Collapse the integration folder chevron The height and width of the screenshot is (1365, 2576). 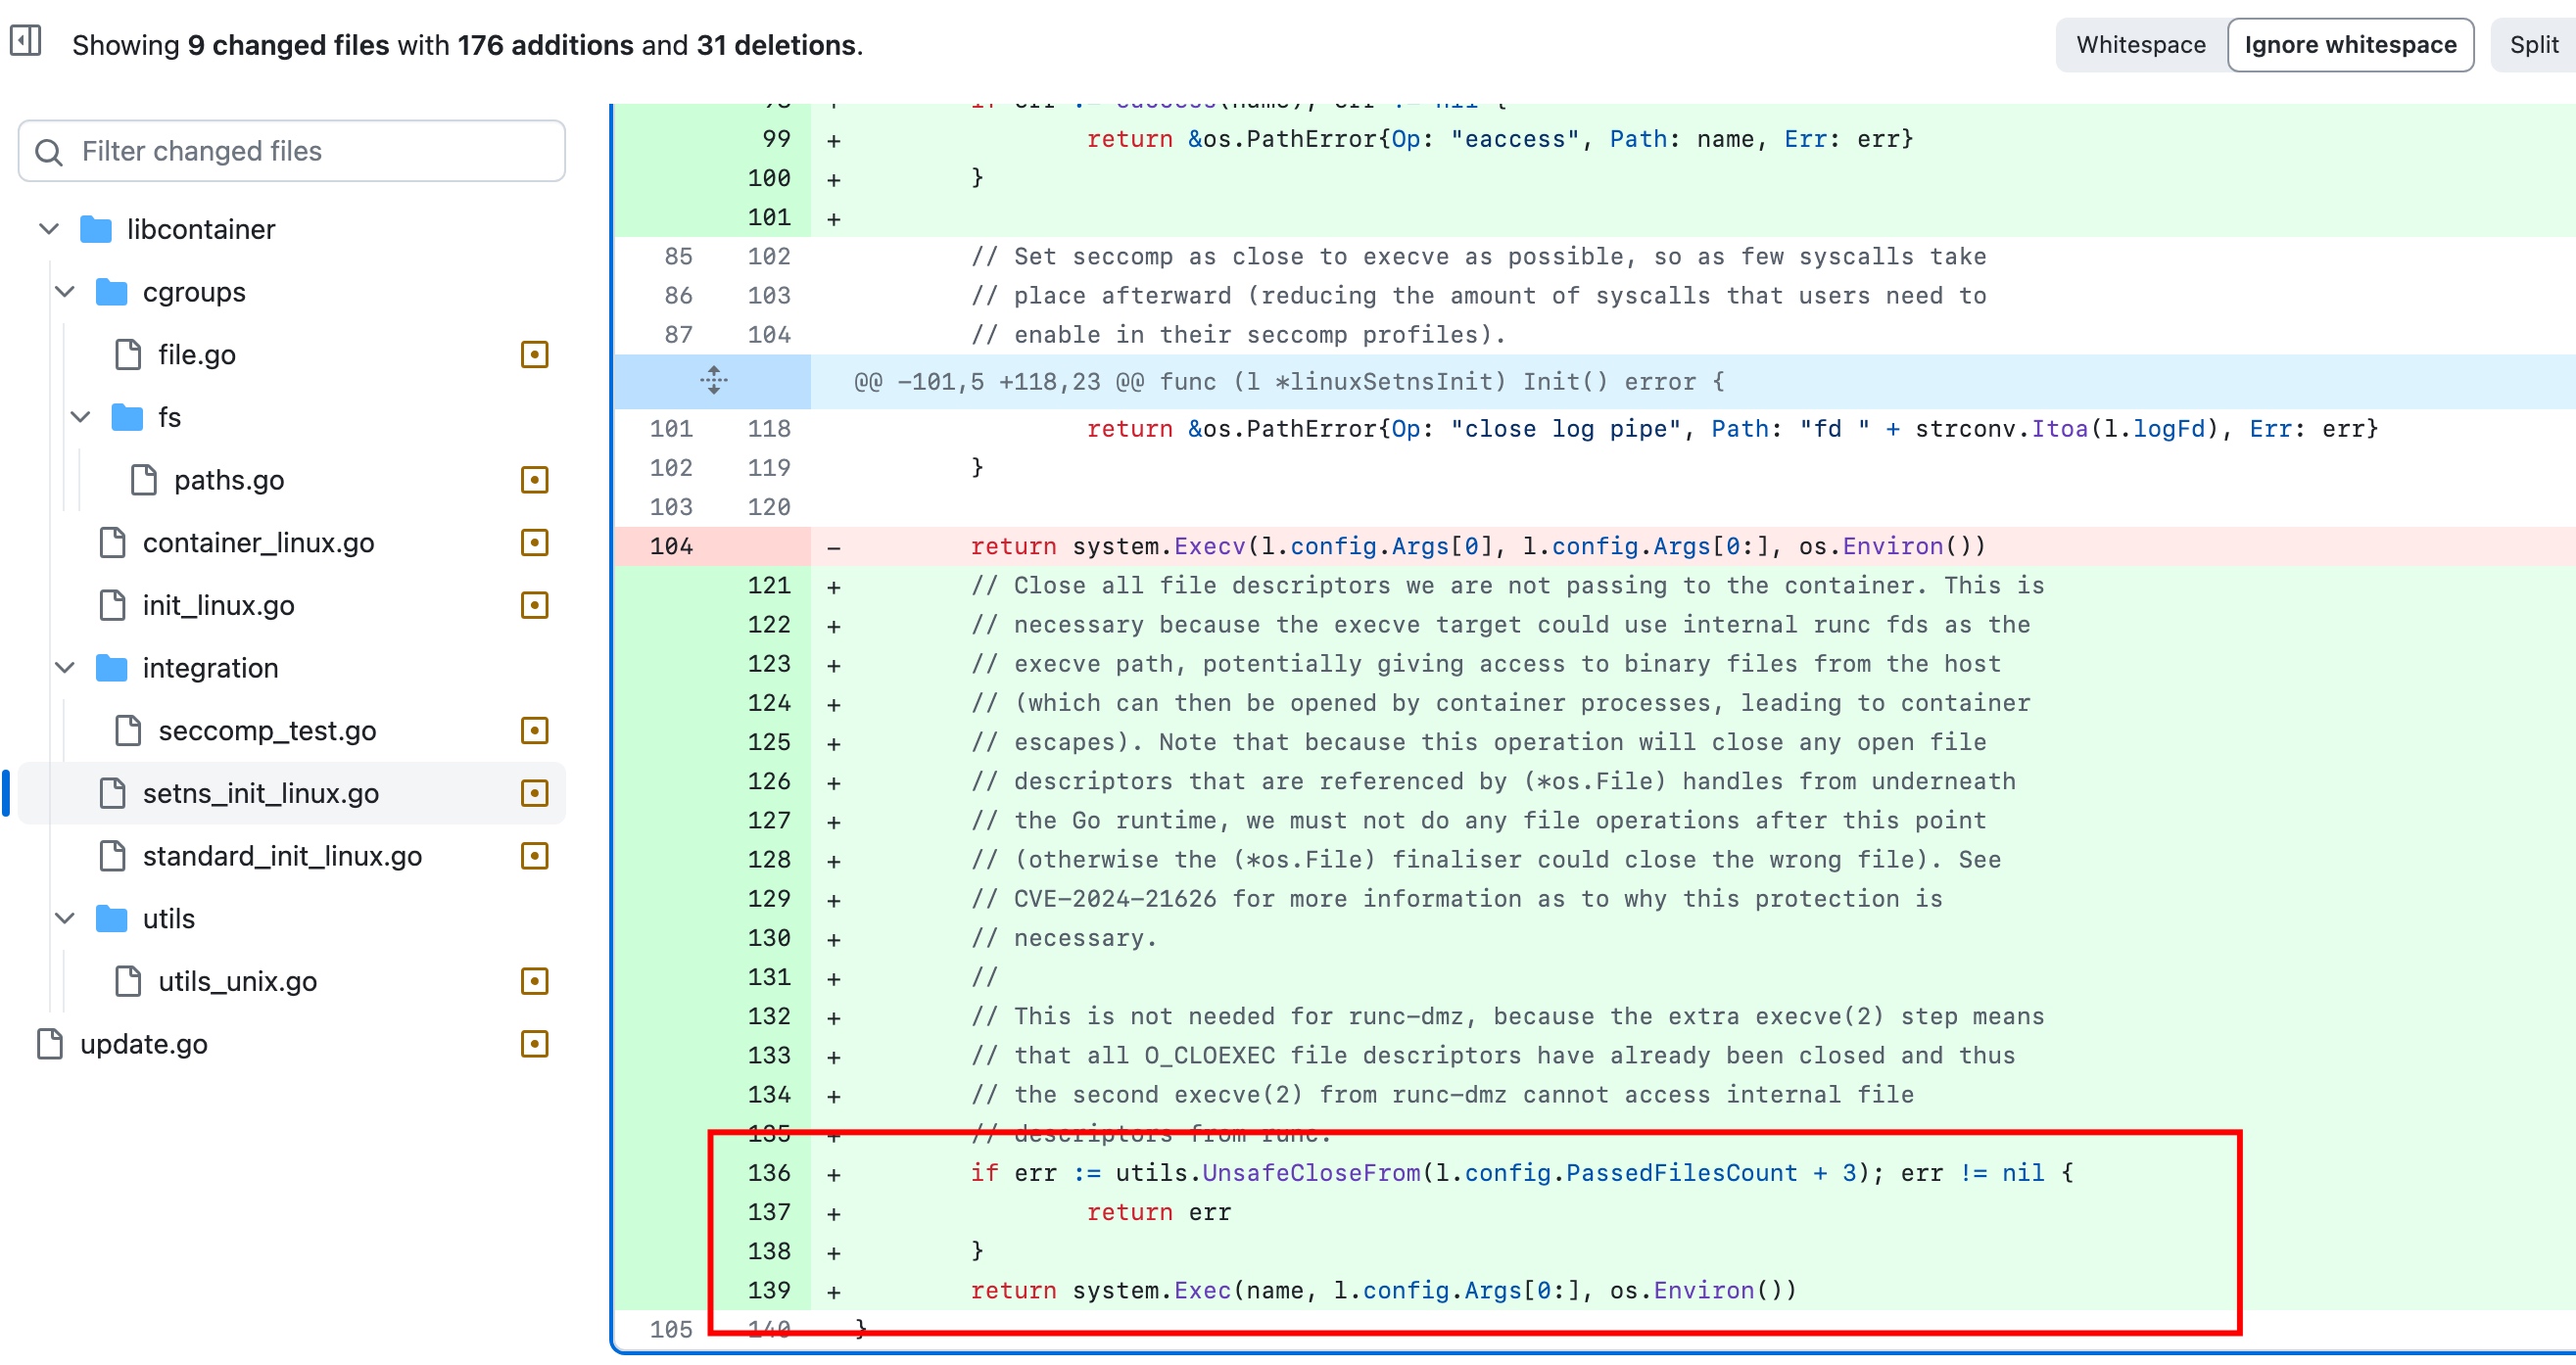click(65, 668)
